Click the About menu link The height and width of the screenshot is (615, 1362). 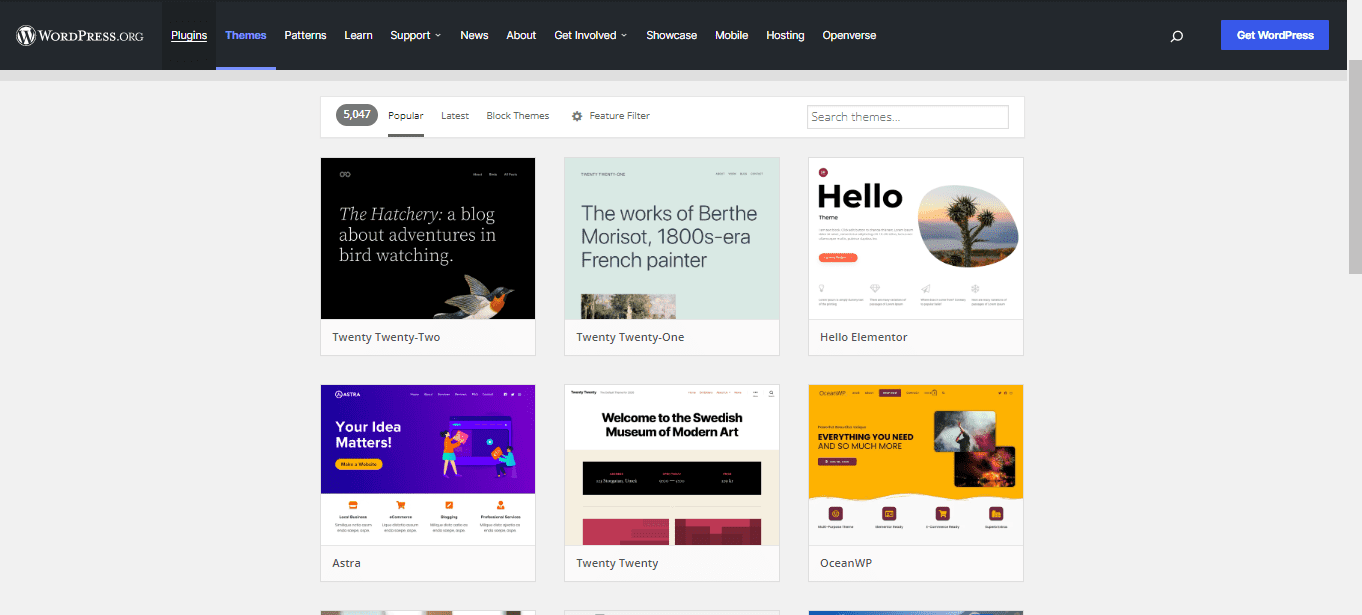tap(521, 35)
